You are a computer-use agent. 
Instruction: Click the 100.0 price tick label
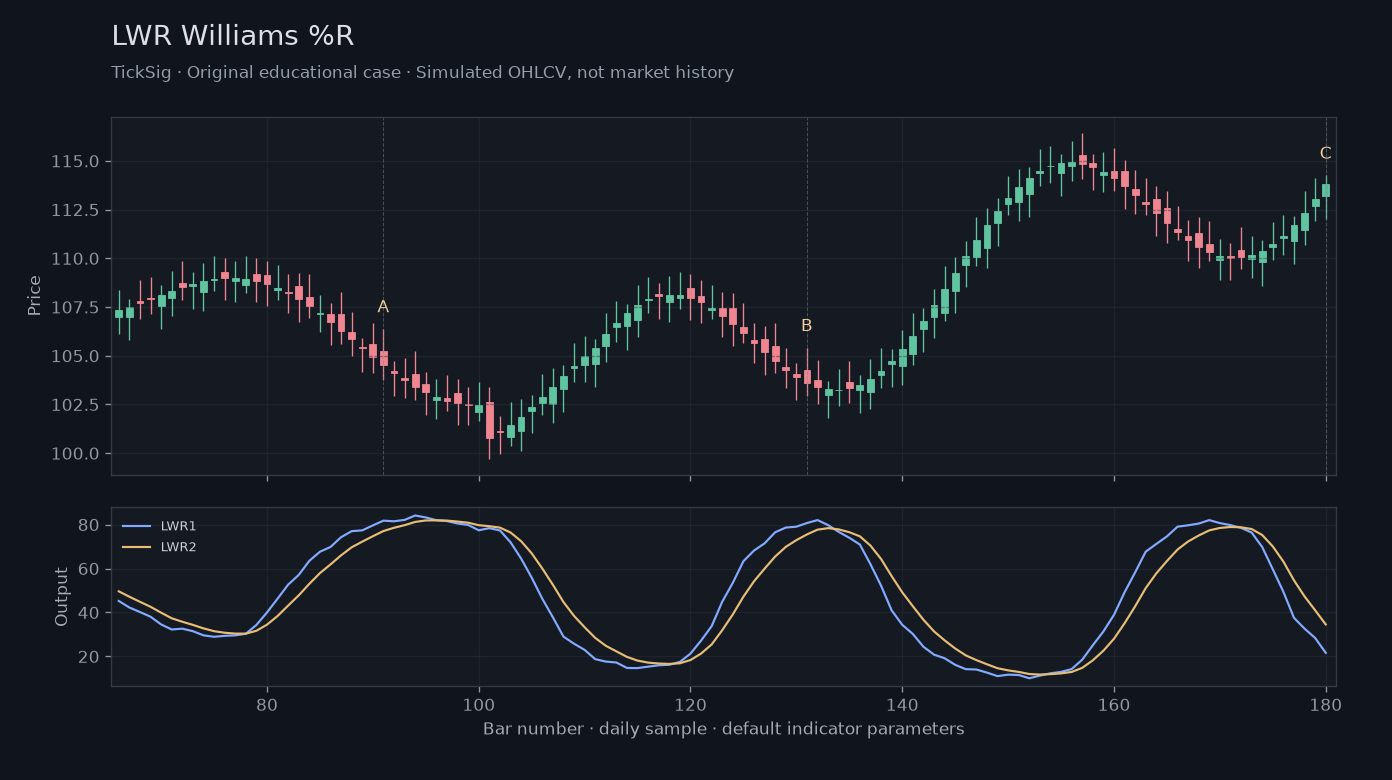(78, 454)
